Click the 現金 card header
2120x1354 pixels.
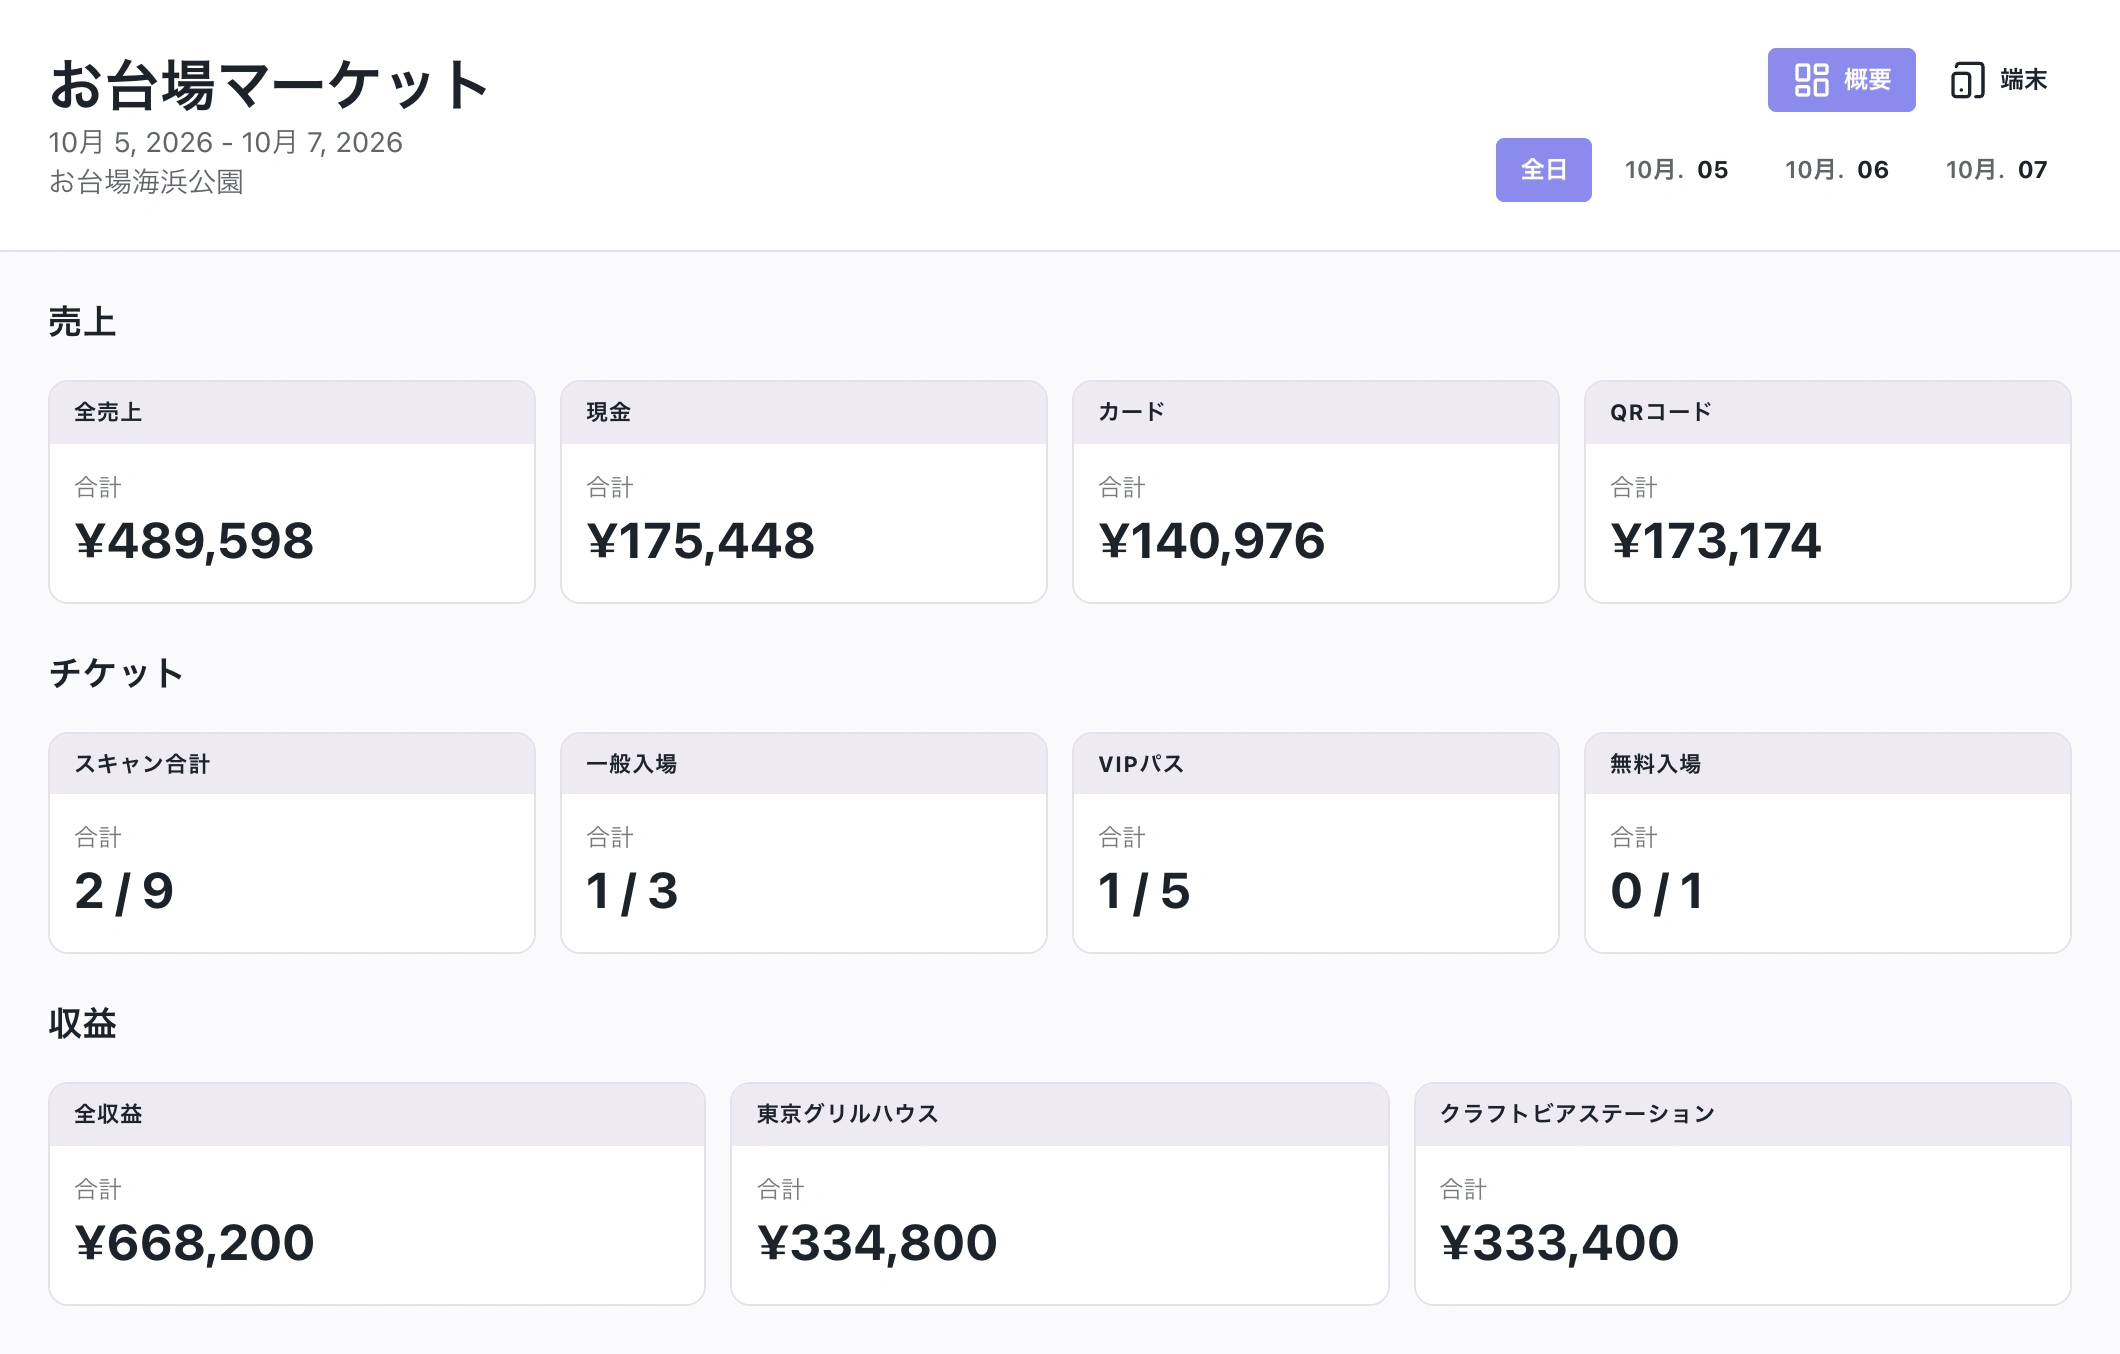(x=804, y=412)
